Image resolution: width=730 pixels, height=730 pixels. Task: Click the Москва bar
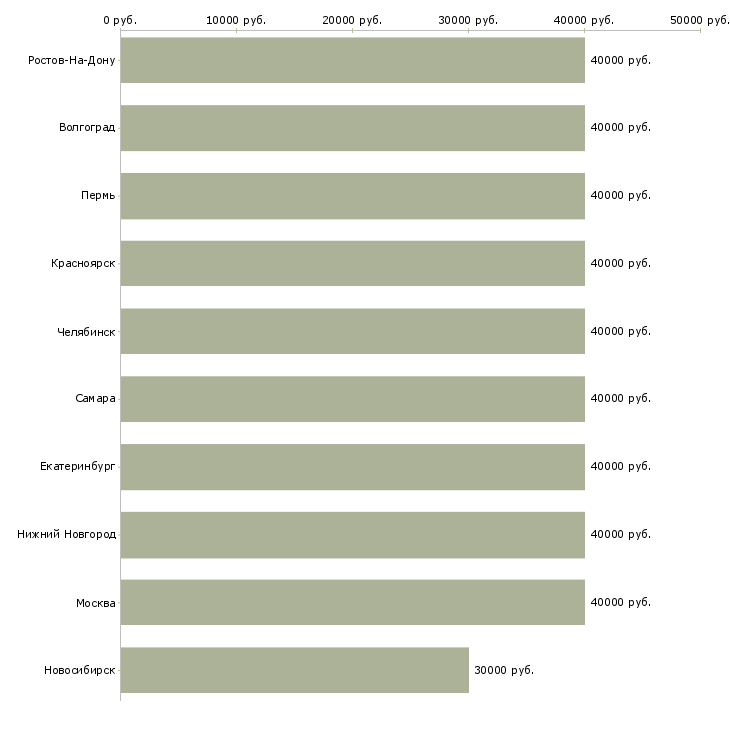pos(352,602)
